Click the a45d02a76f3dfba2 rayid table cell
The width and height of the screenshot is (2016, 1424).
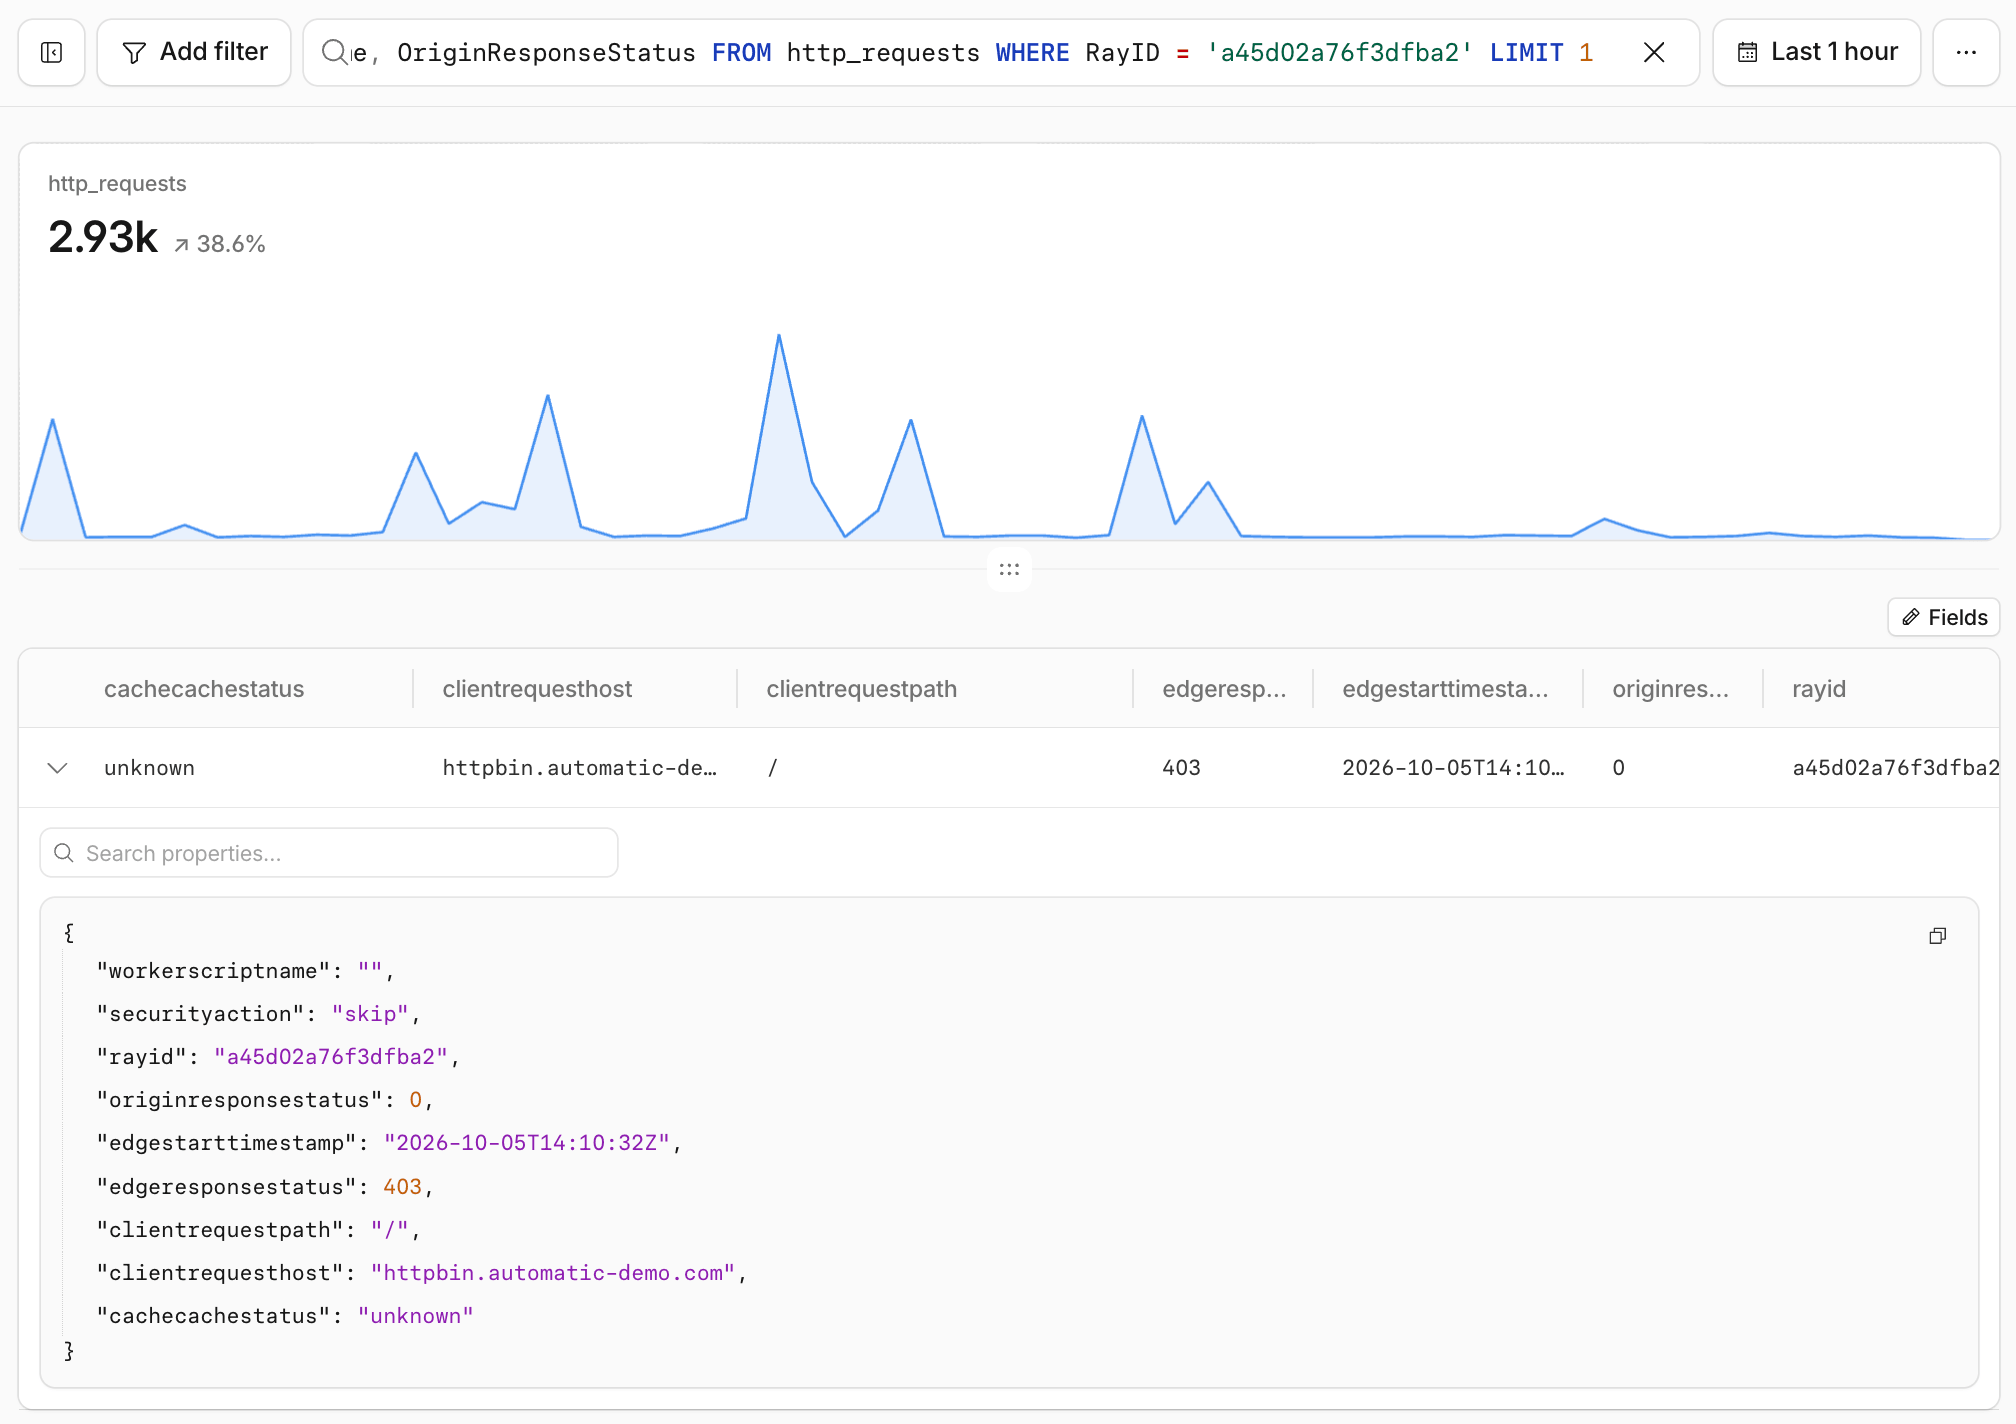click(1895, 768)
